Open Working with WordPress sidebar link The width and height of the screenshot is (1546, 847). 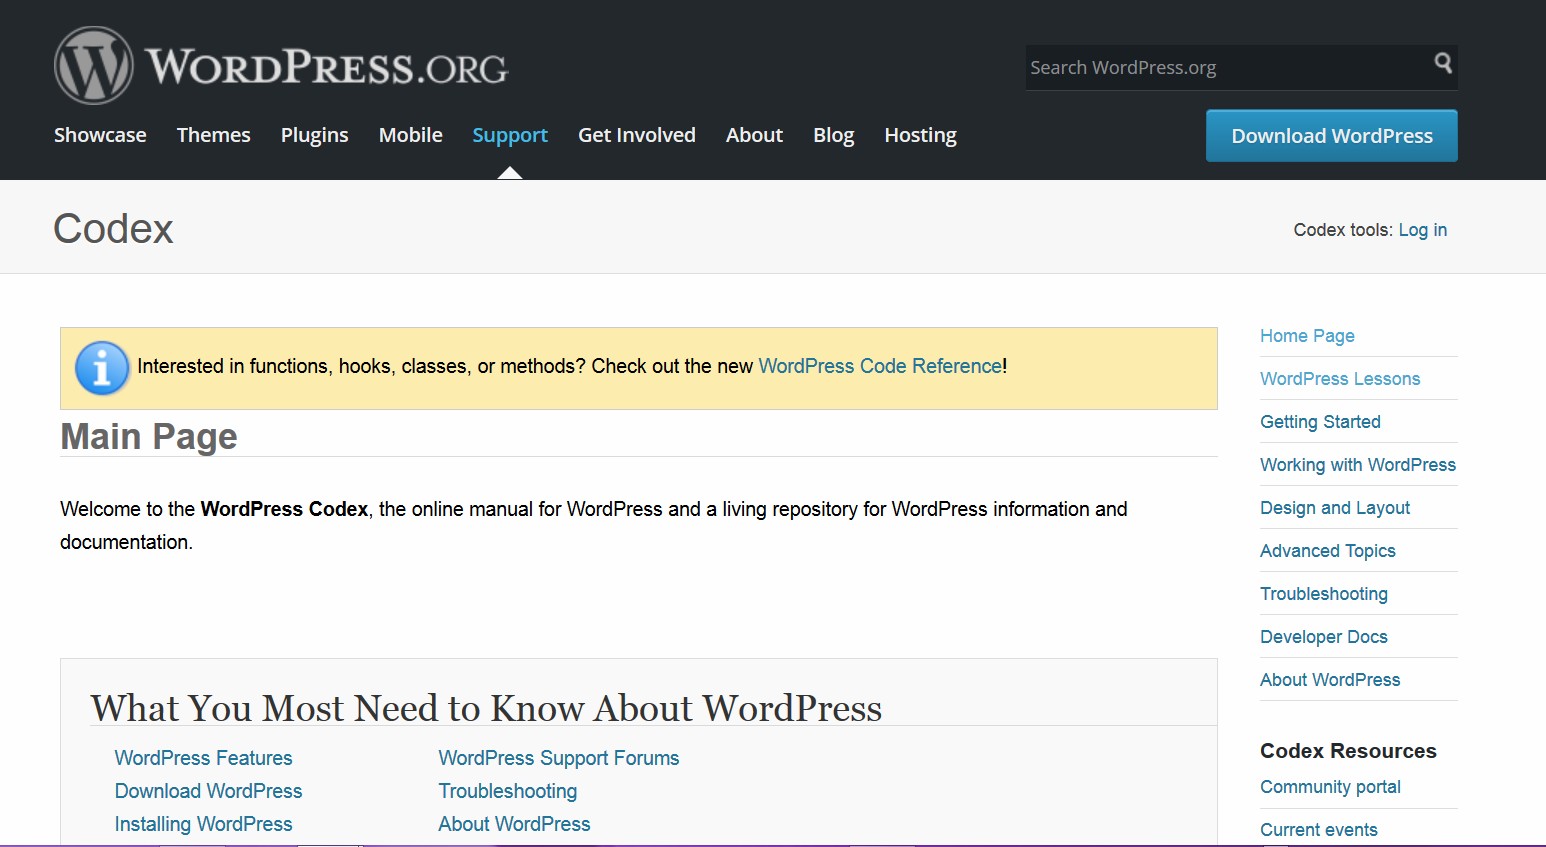point(1358,465)
